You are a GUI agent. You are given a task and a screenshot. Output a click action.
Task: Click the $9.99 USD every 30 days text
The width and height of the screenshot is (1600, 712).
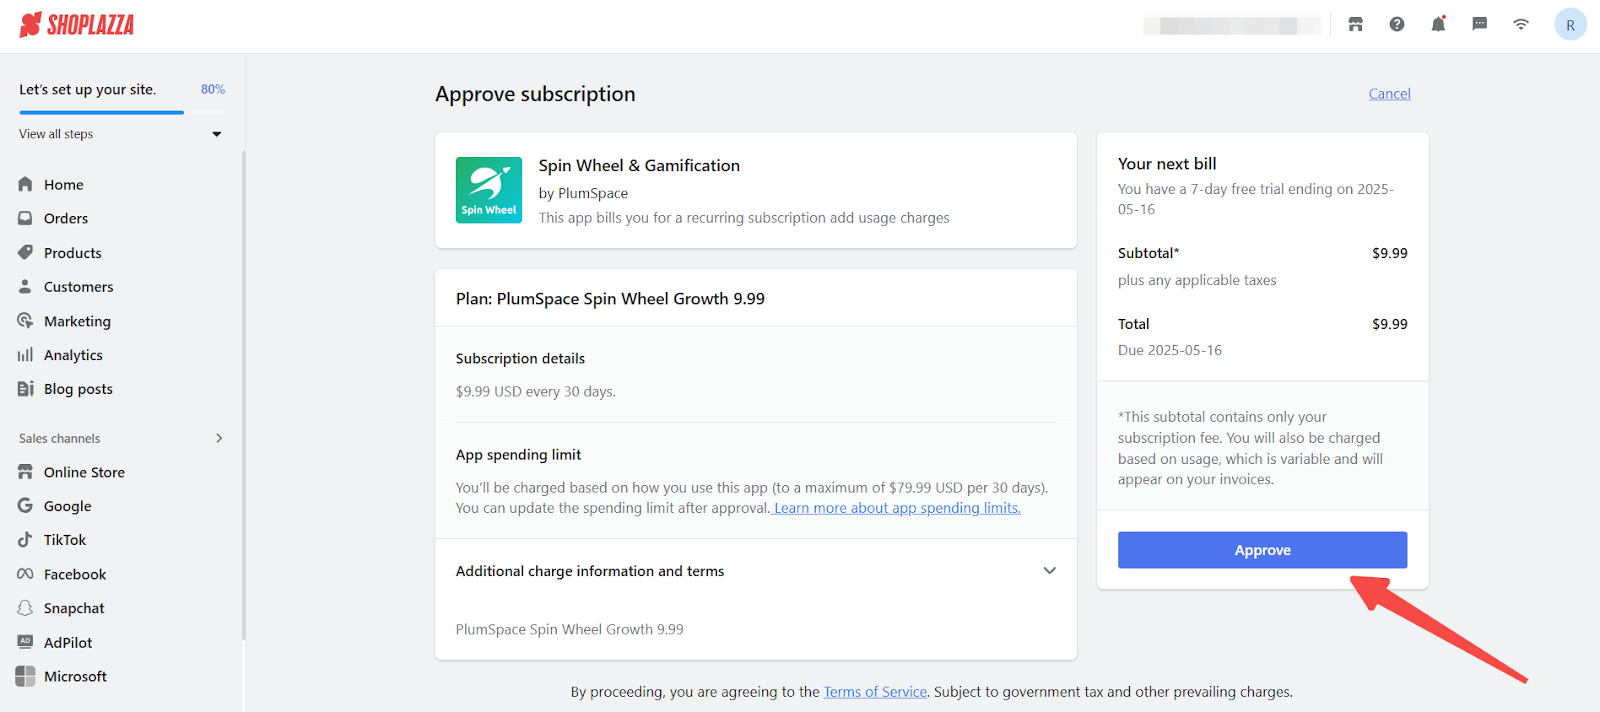[x=536, y=392]
